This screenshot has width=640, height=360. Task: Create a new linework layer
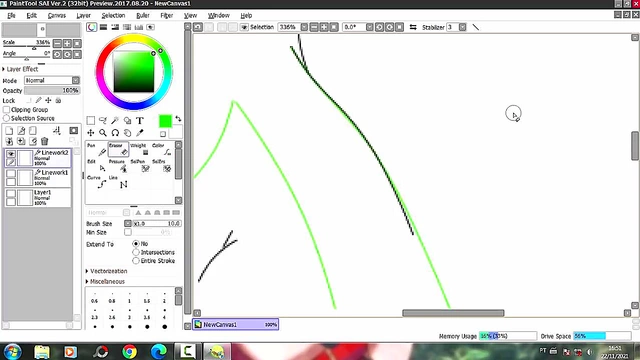(21, 131)
